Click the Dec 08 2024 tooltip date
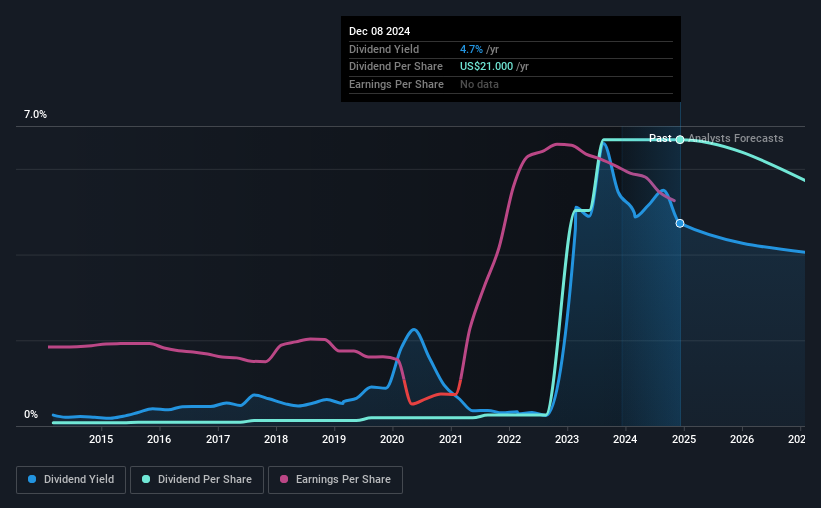Image resolution: width=821 pixels, height=508 pixels. coord(380,31)
